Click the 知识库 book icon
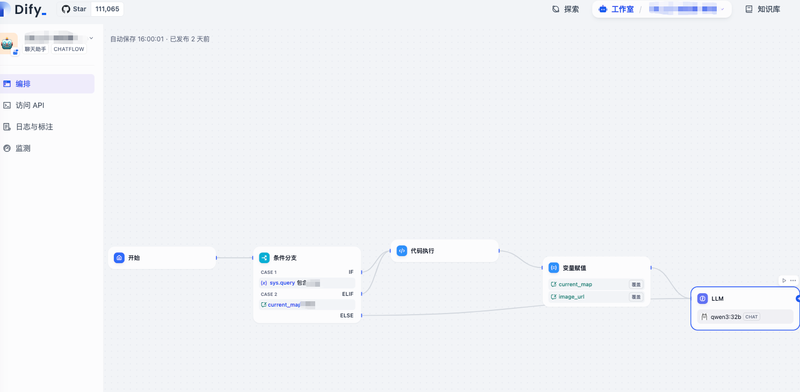The image size is (800, 392). pos(749,9)
